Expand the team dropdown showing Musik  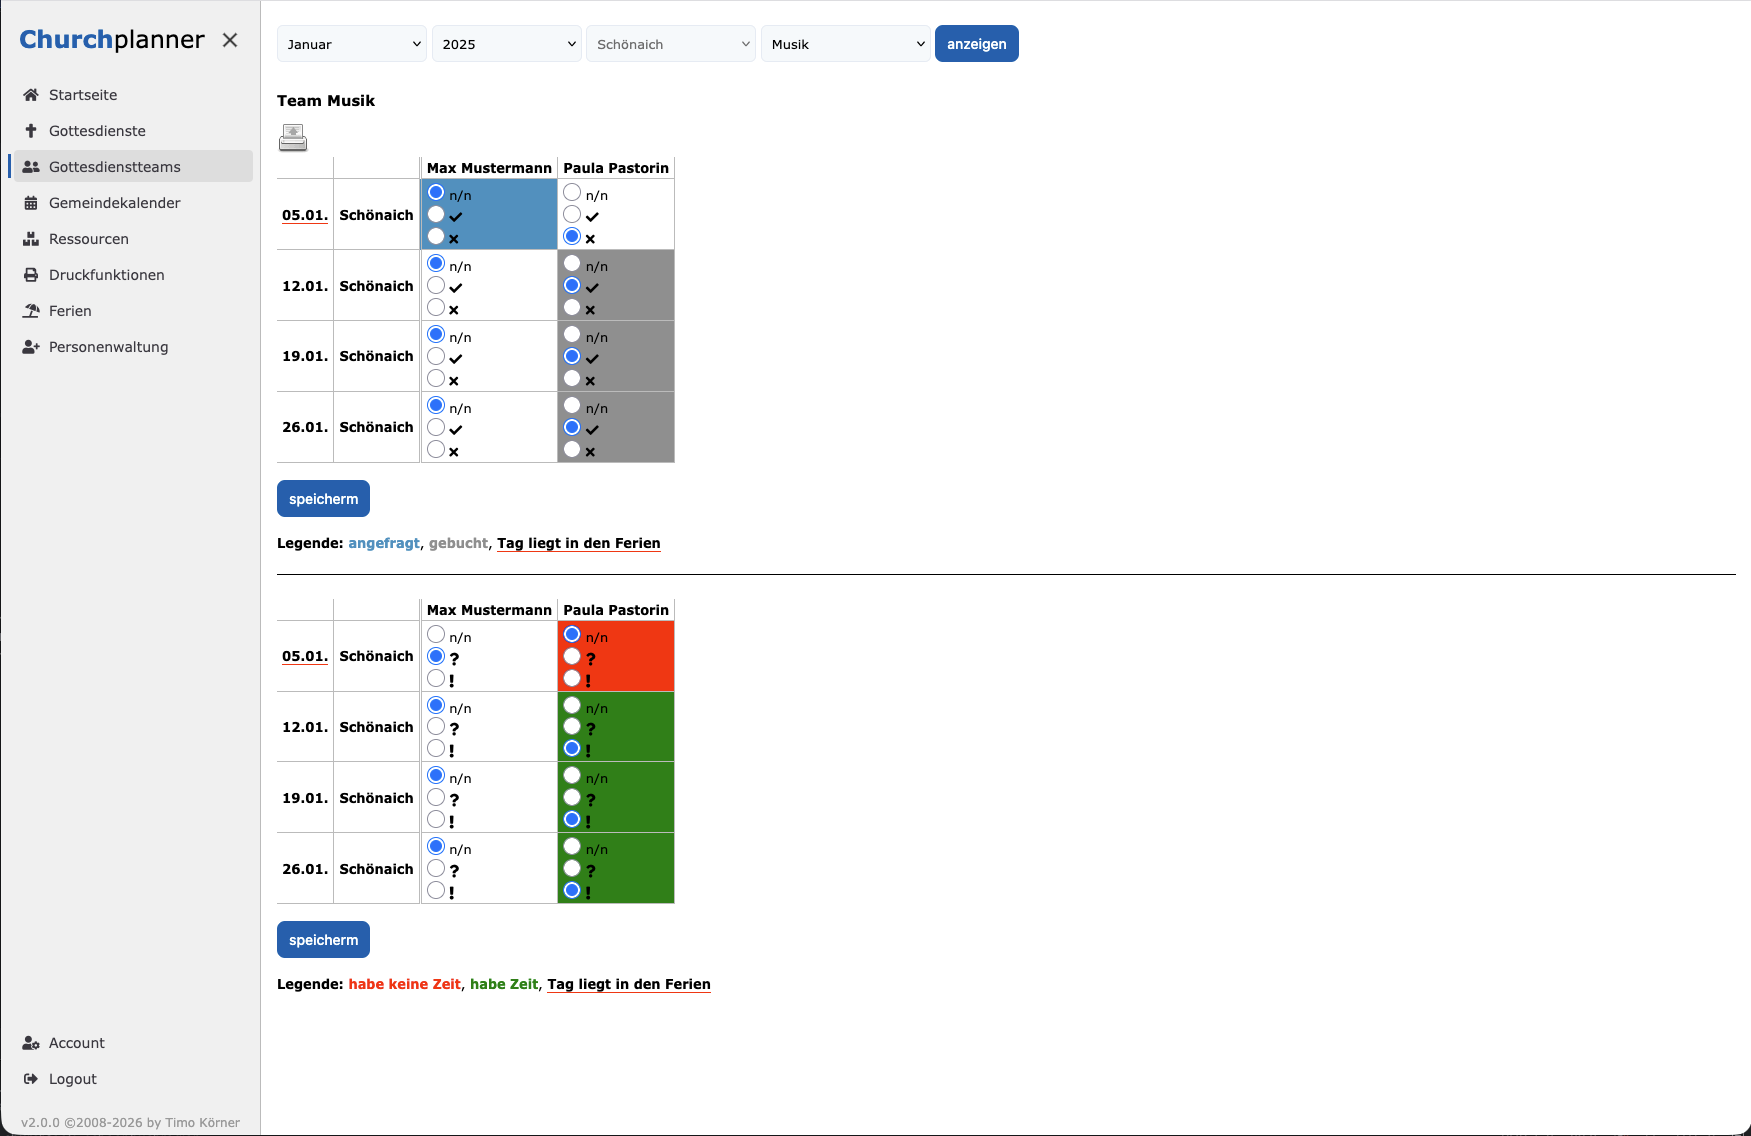tap(846, 44)
